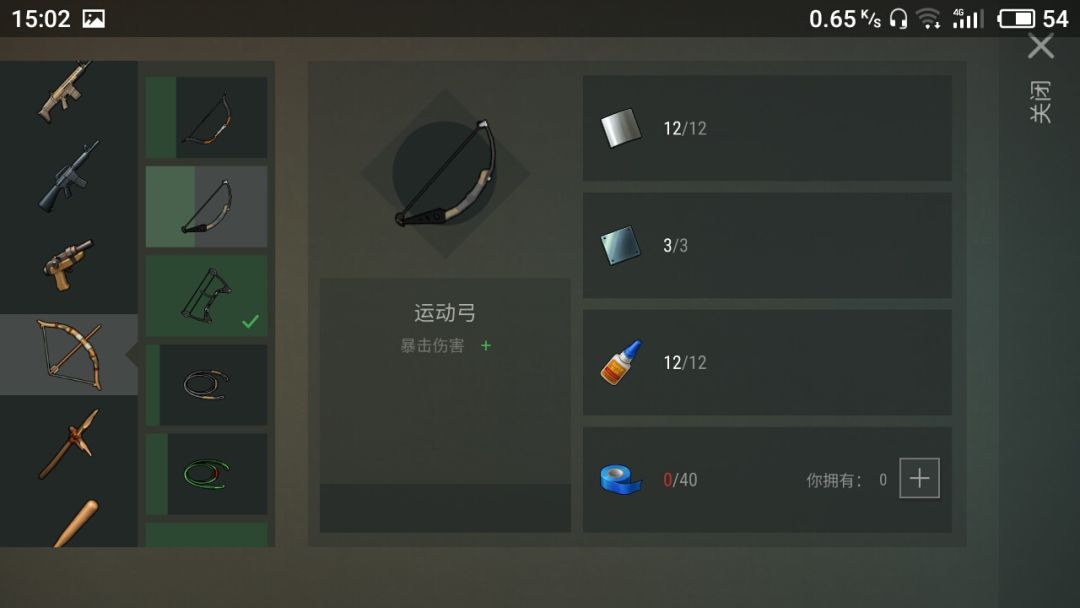1080x608 pixels.
Task: Open the image notification in status bar
Action: [x=94, y=19]
